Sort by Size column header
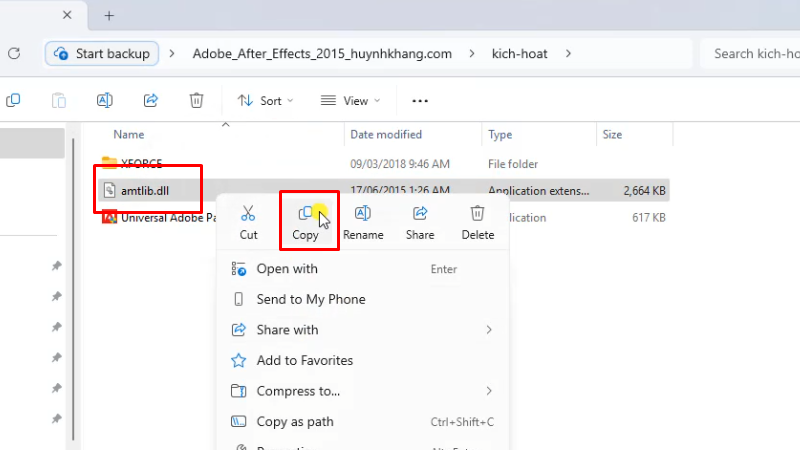 (x=612, y=135)
